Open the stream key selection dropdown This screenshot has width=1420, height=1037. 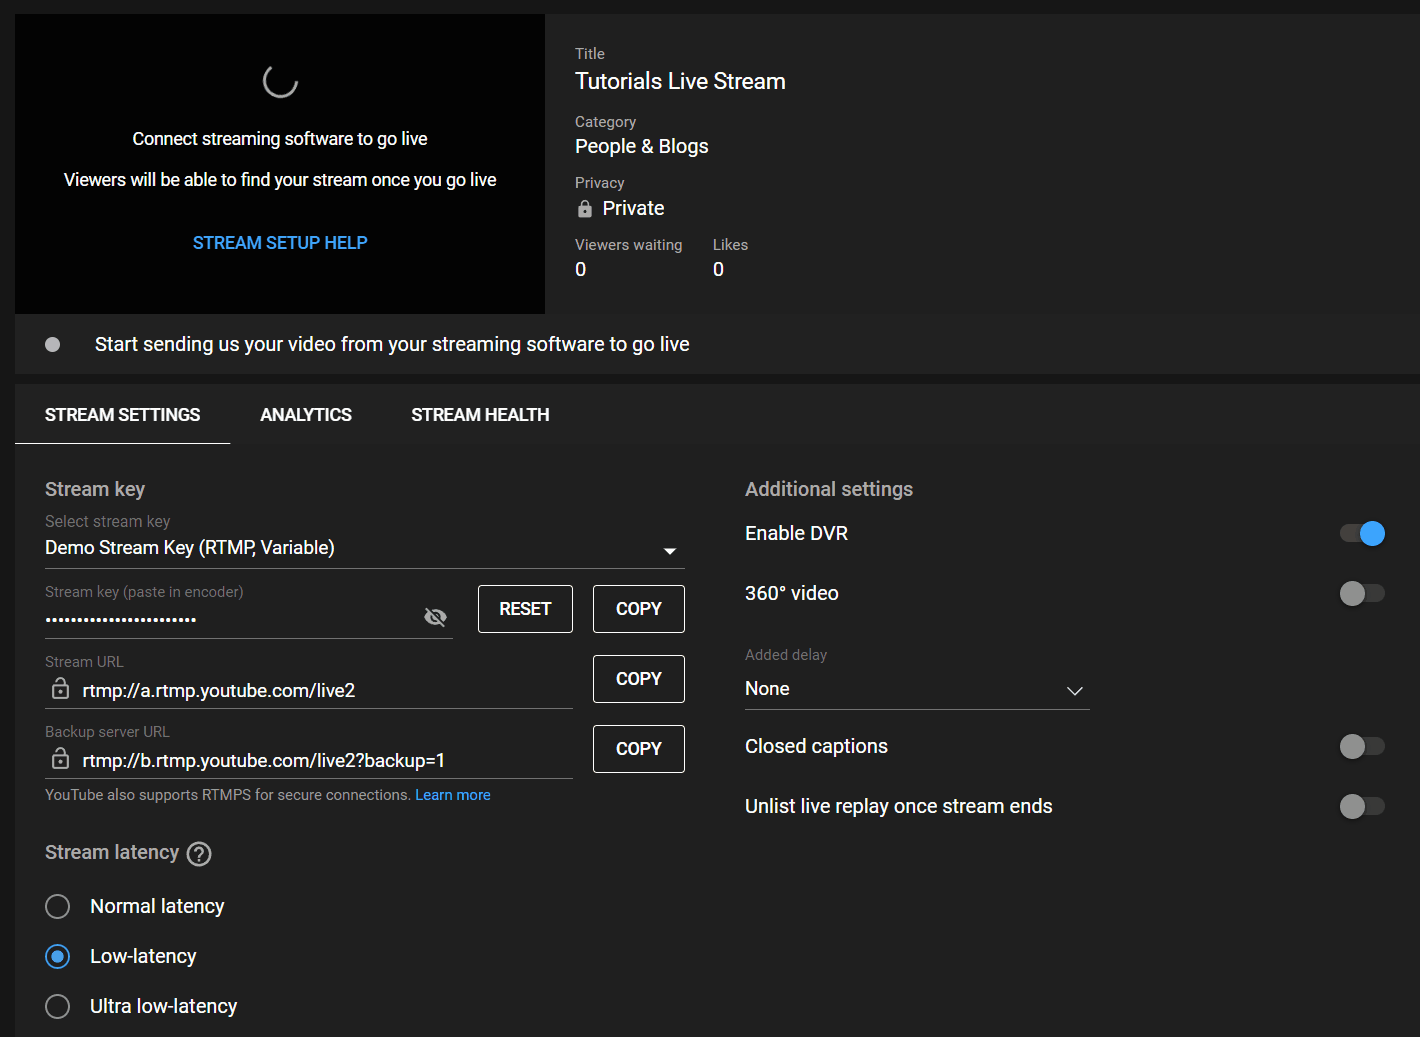[x=669, y=550]
